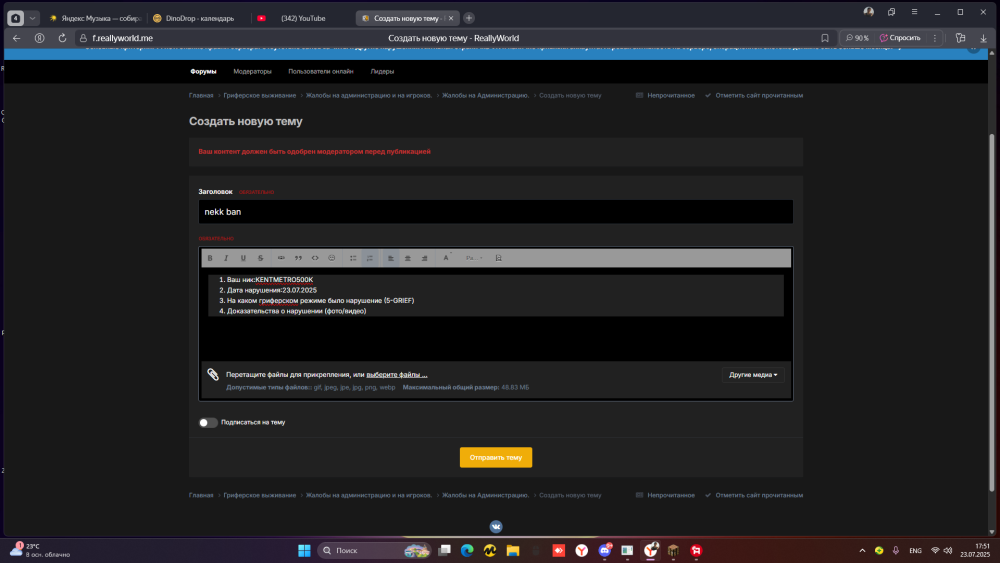Focus the "Заголовок" title input field
The width and height of the screenshot is (1000, 563).
click(496, 212)
